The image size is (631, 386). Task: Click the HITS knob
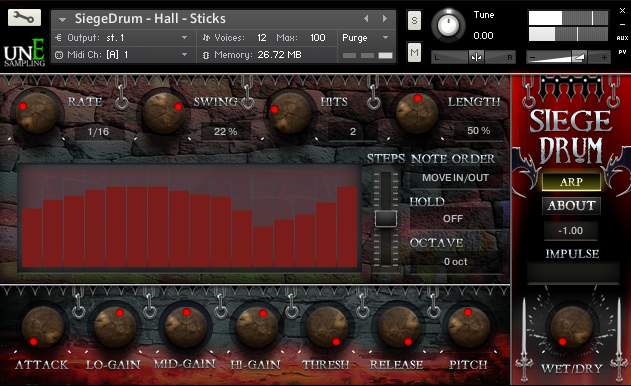290,113
